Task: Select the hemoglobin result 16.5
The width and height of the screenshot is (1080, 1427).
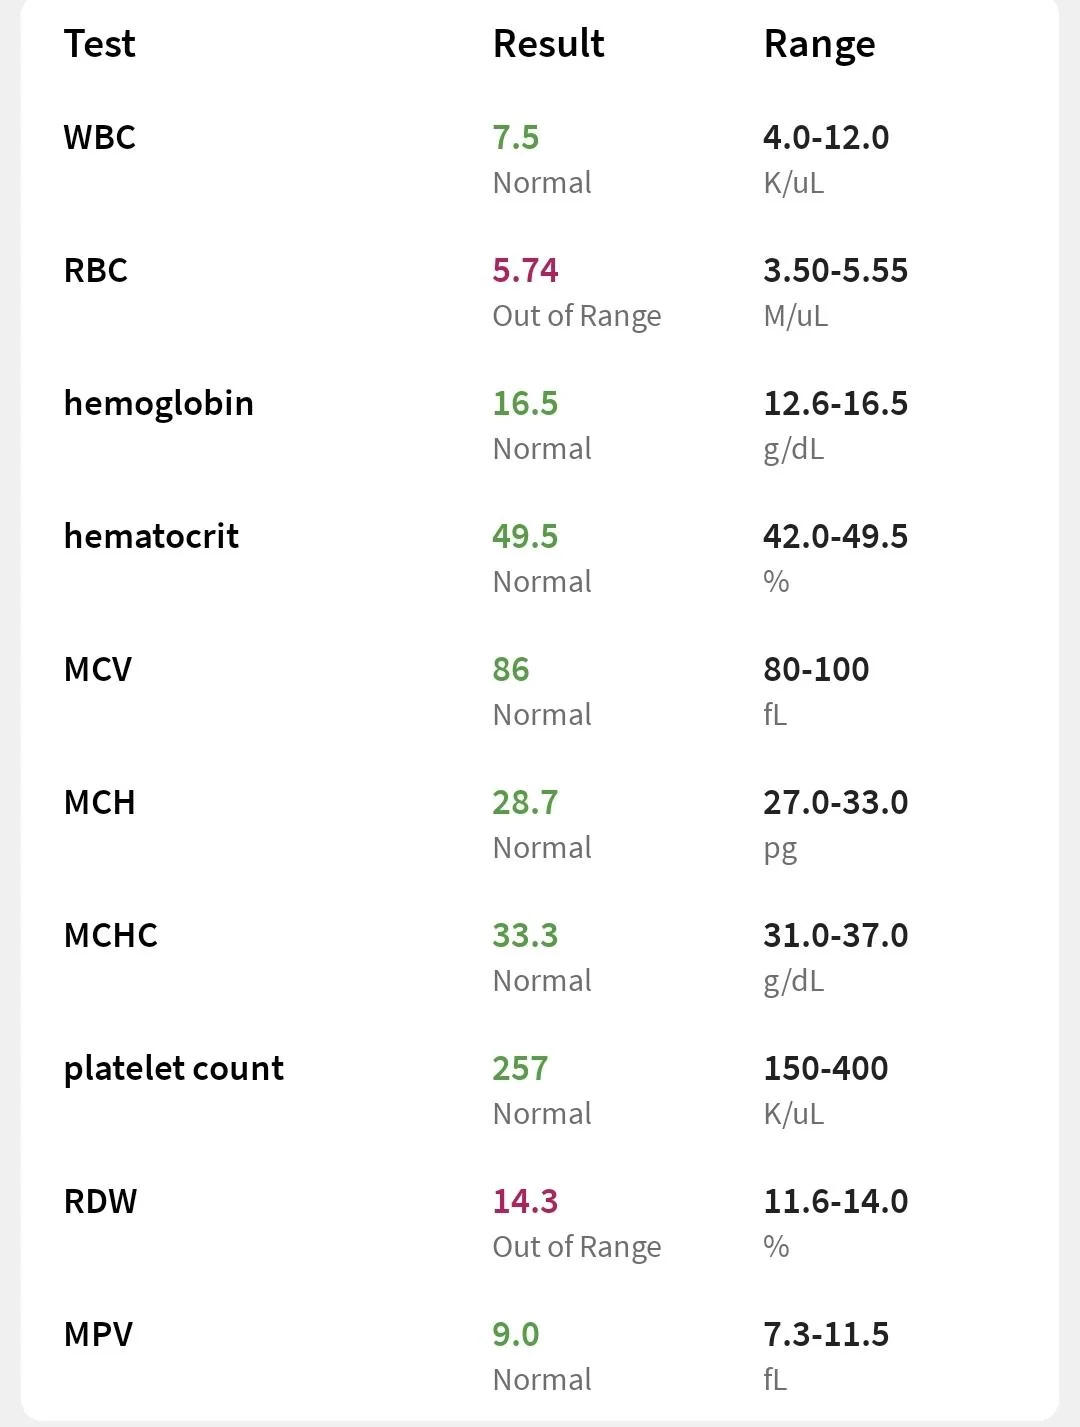Action: coord(525,404)
